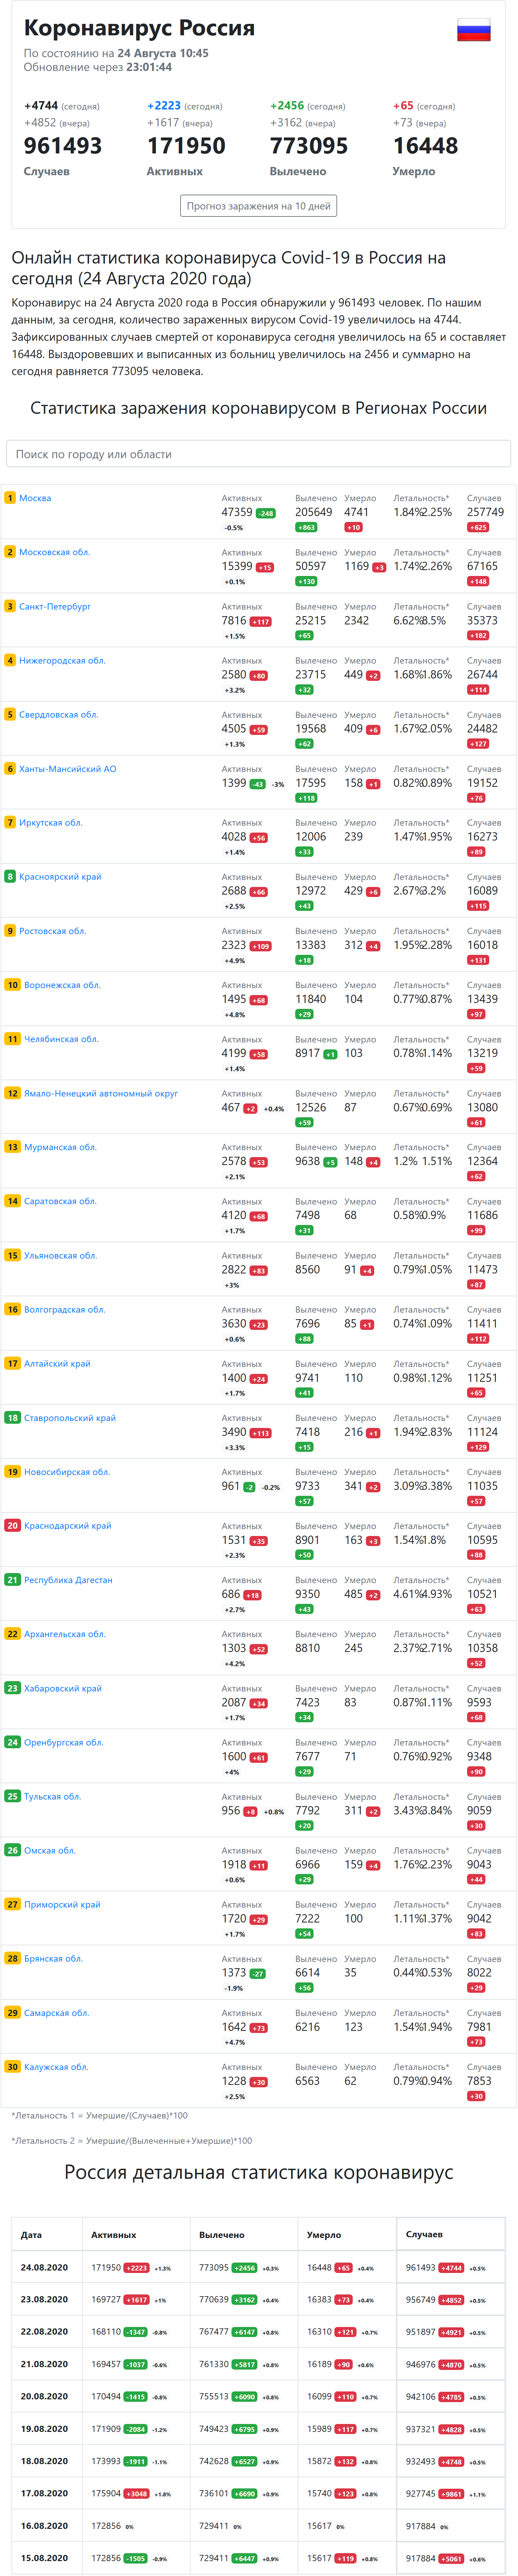518x2576 pixels.
Task: Click recovered number 773095
Action: 309,146
